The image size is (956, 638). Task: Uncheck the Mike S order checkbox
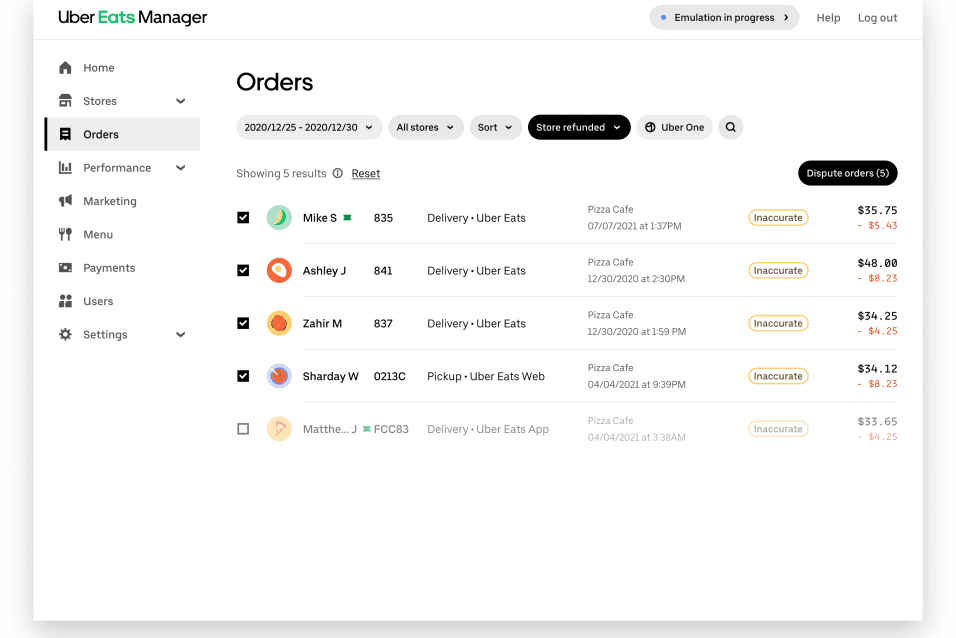[243, 218]
